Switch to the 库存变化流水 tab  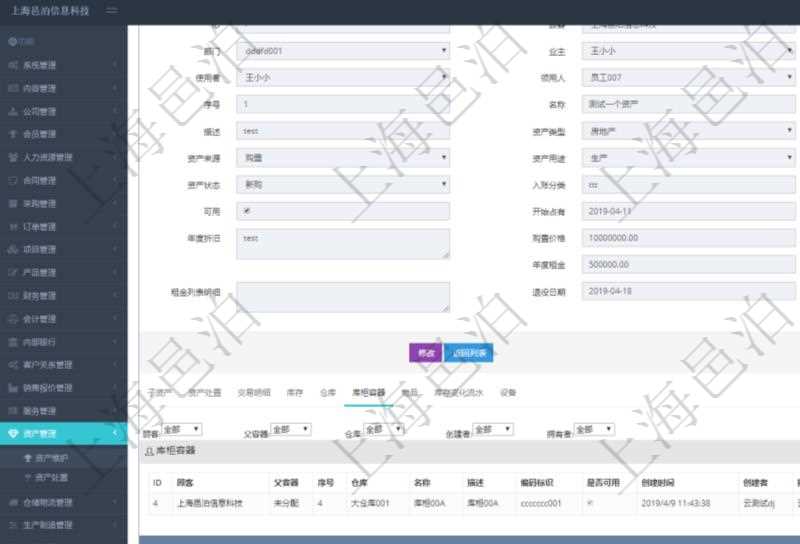[x=458, y=393]
